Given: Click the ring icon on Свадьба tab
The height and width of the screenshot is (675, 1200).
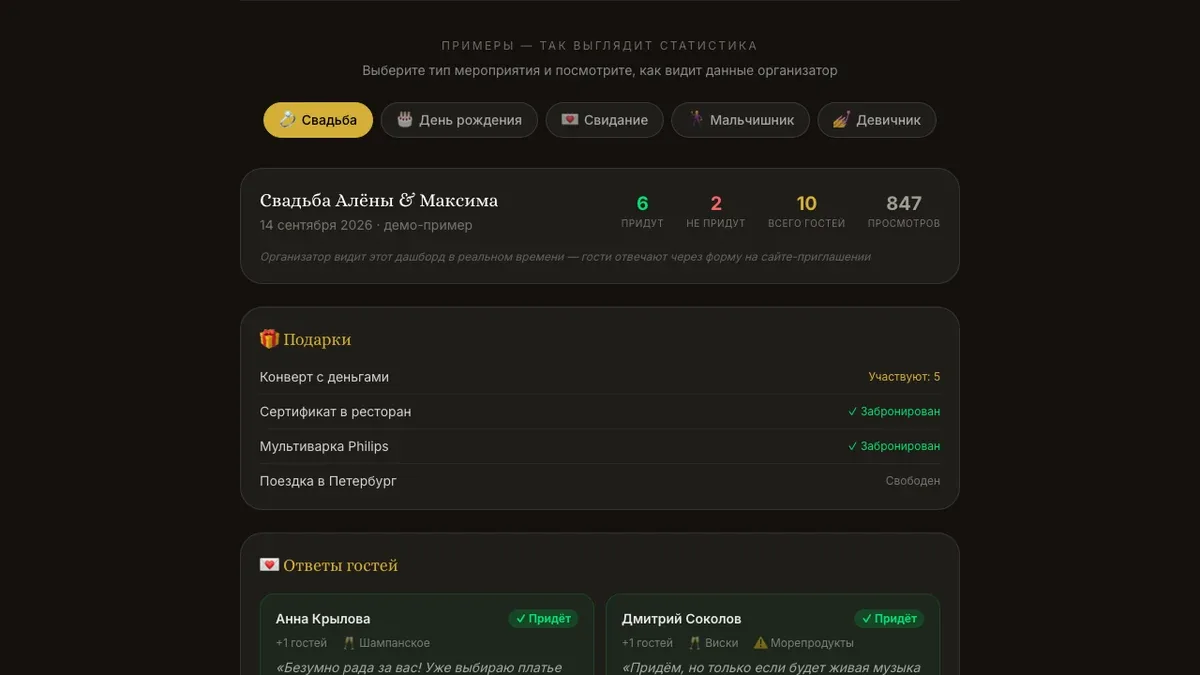Looking at the screenshot, I should [x=287, y=120].
